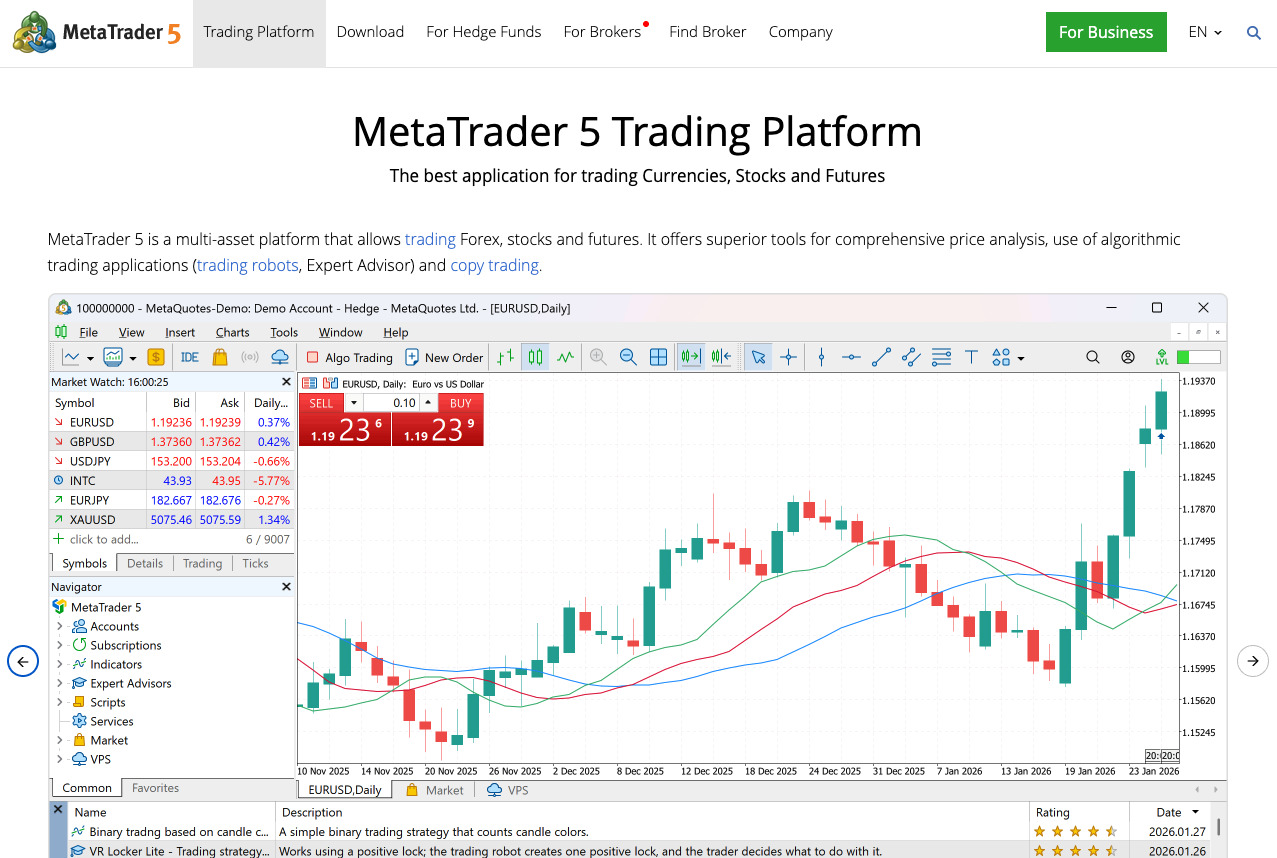Image resolution: width=1277 pixels, height=858 pixels.
Task: Click the Signals broadcast icon in toolbar
Action: [x=250, y=357]
